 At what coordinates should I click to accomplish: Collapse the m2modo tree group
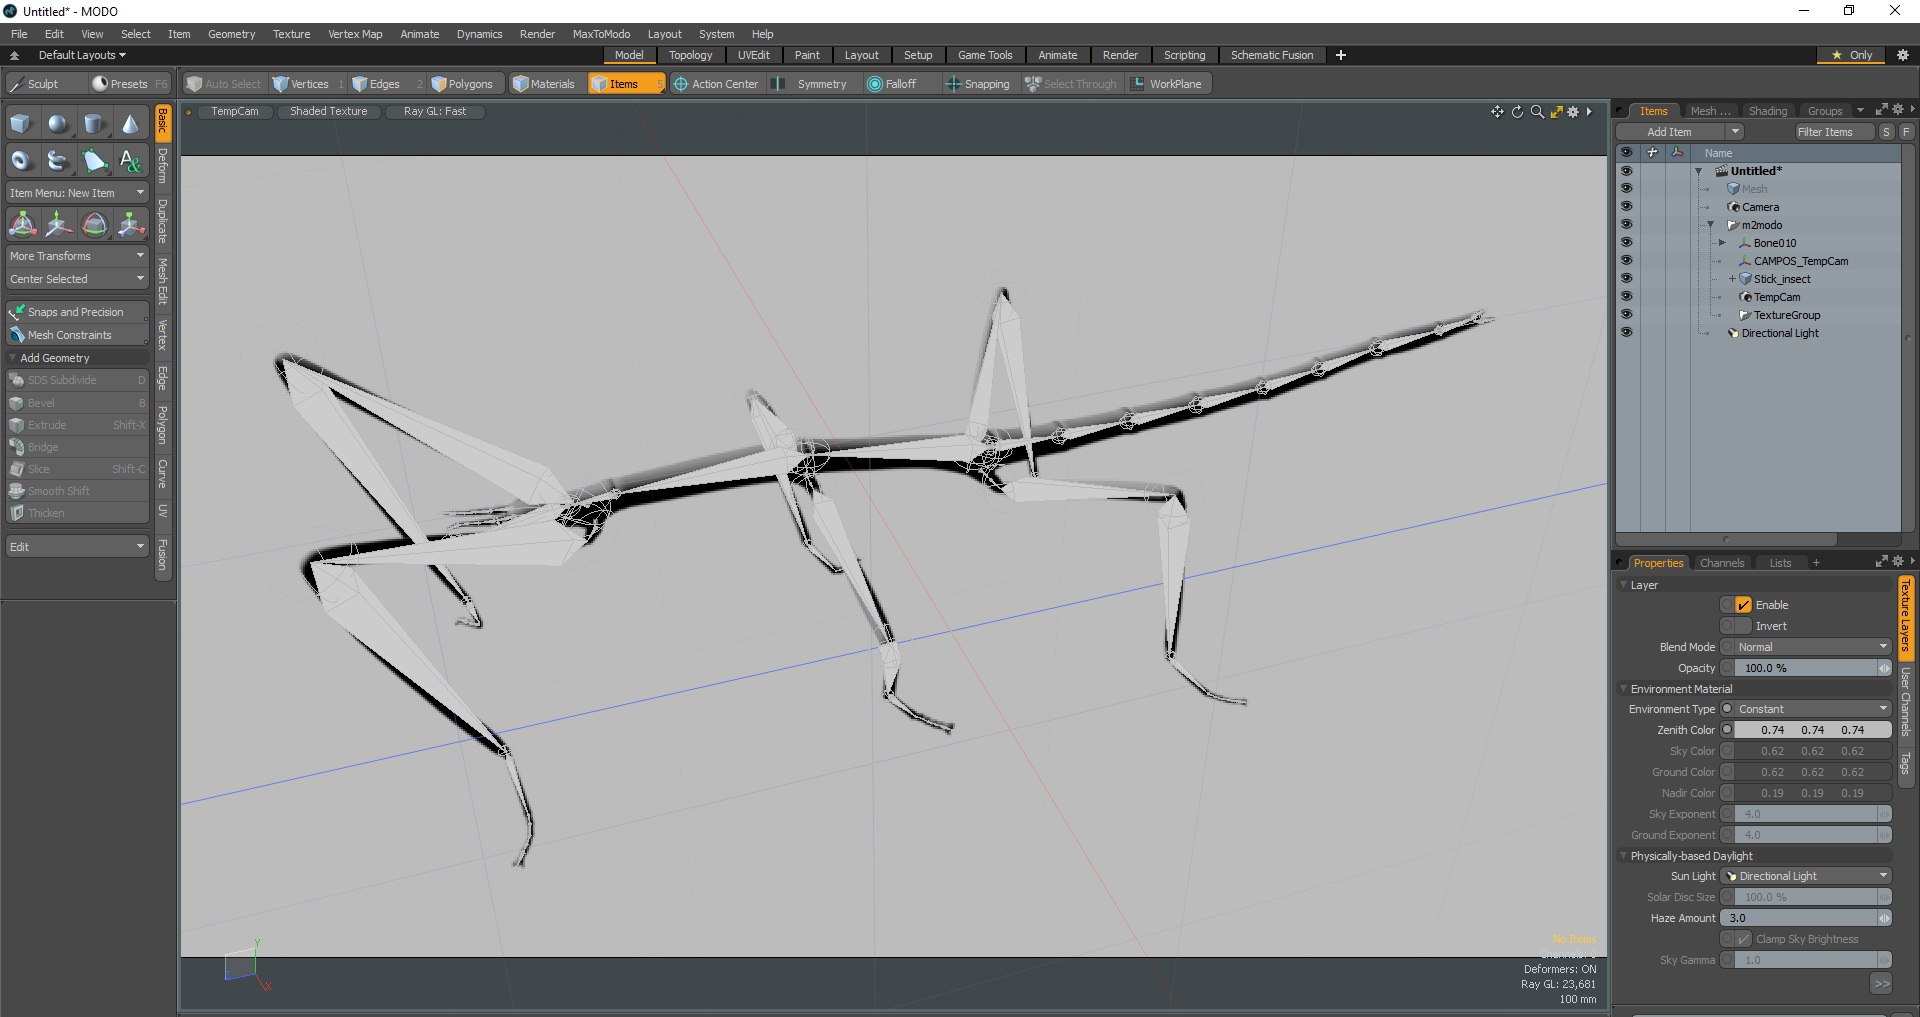click(1710, 225)
